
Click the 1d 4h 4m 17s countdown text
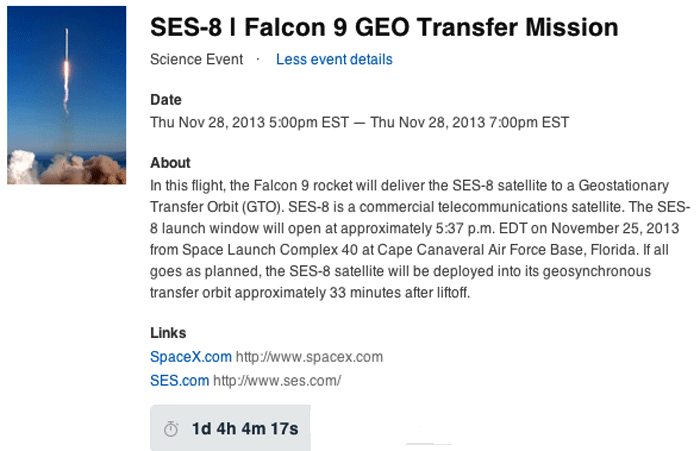pyautogui.click(x=245, y=429)
